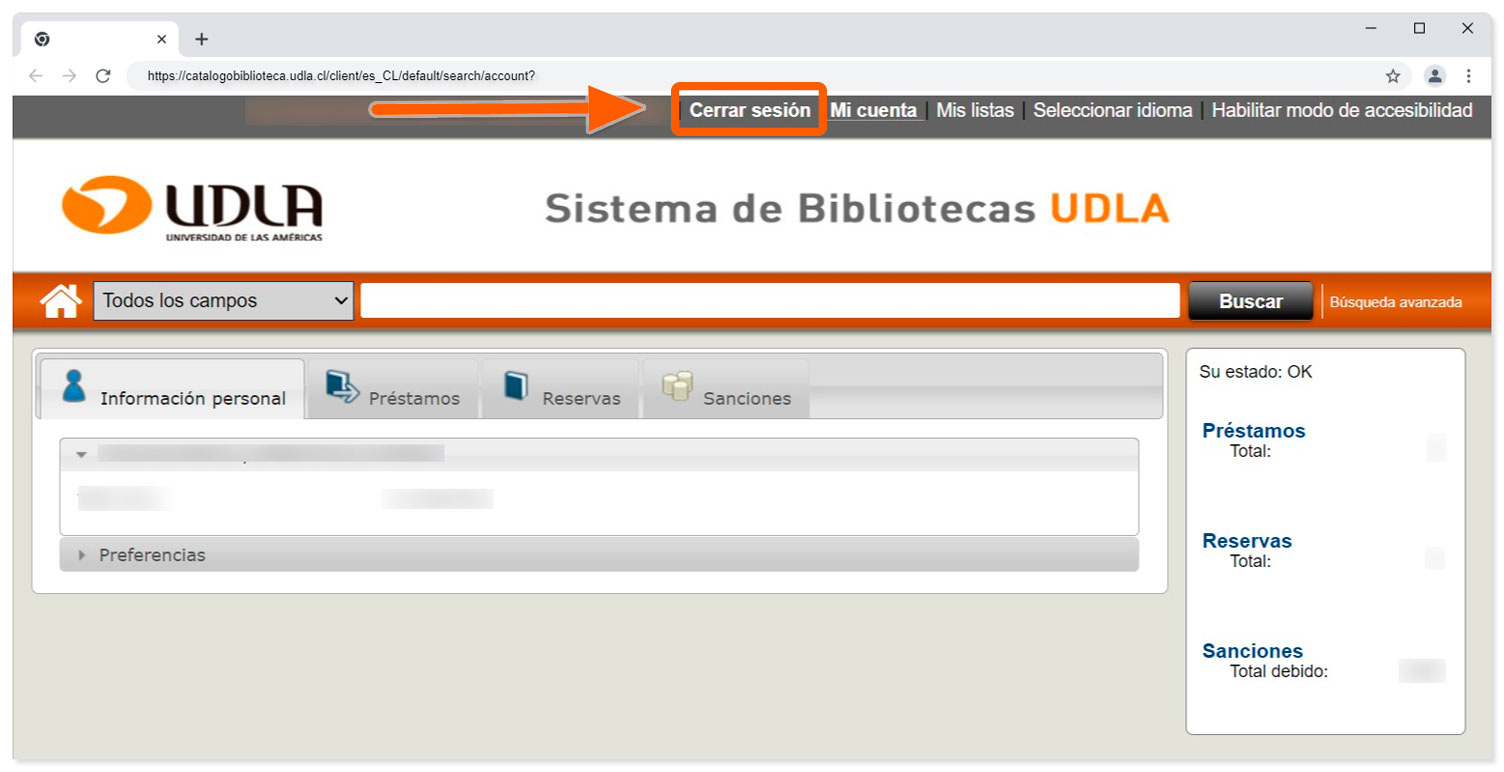Image resolution: width=1504 pixels, height=772 pixels.
Task: Open Búsqueda avanzada link
Action: (1395, 302)
